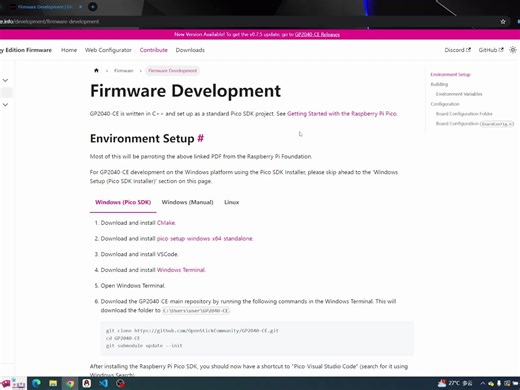Open the Windows Terminal download link
Viewport: 520px width, 390px height.
(x=181, y=270)
